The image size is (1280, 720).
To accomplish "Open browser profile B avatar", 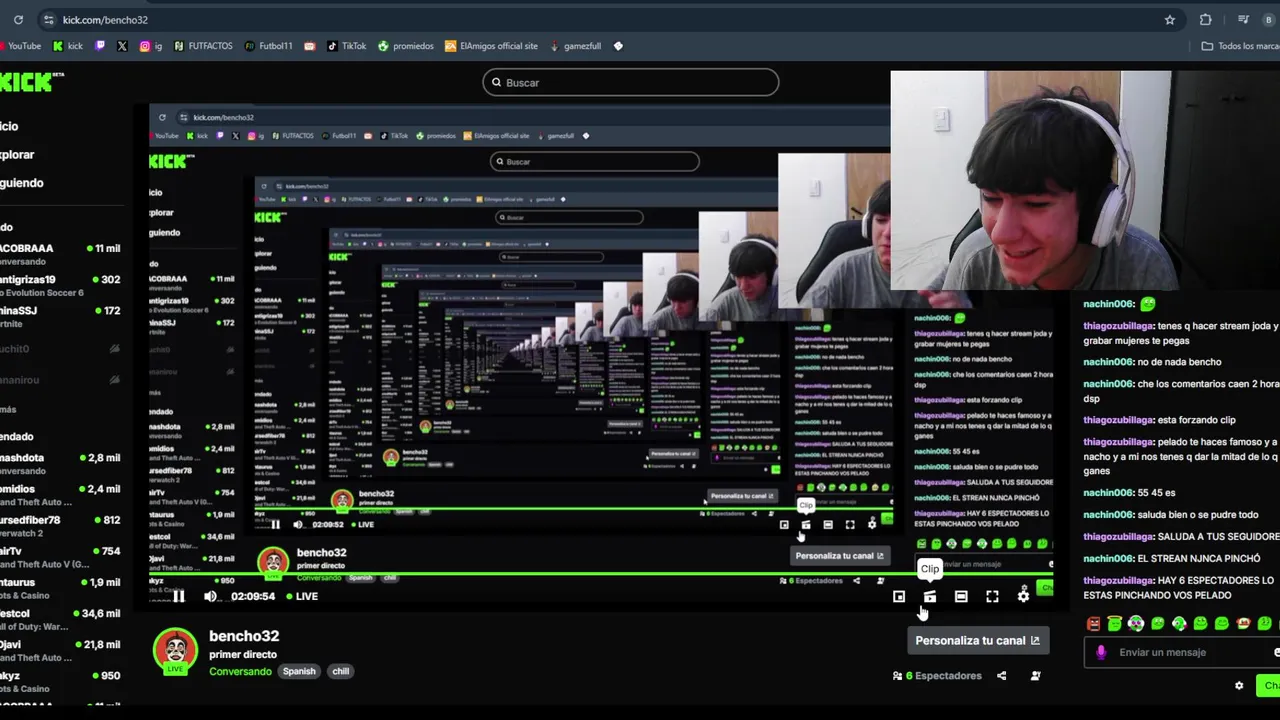I will [1269, 20].
